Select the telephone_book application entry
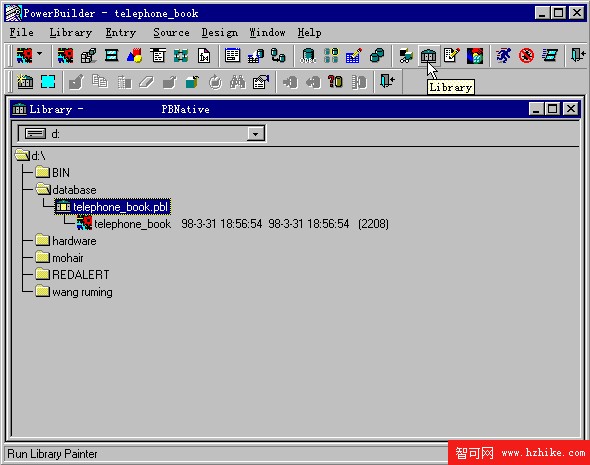590x465 pixels. [124, 223]
